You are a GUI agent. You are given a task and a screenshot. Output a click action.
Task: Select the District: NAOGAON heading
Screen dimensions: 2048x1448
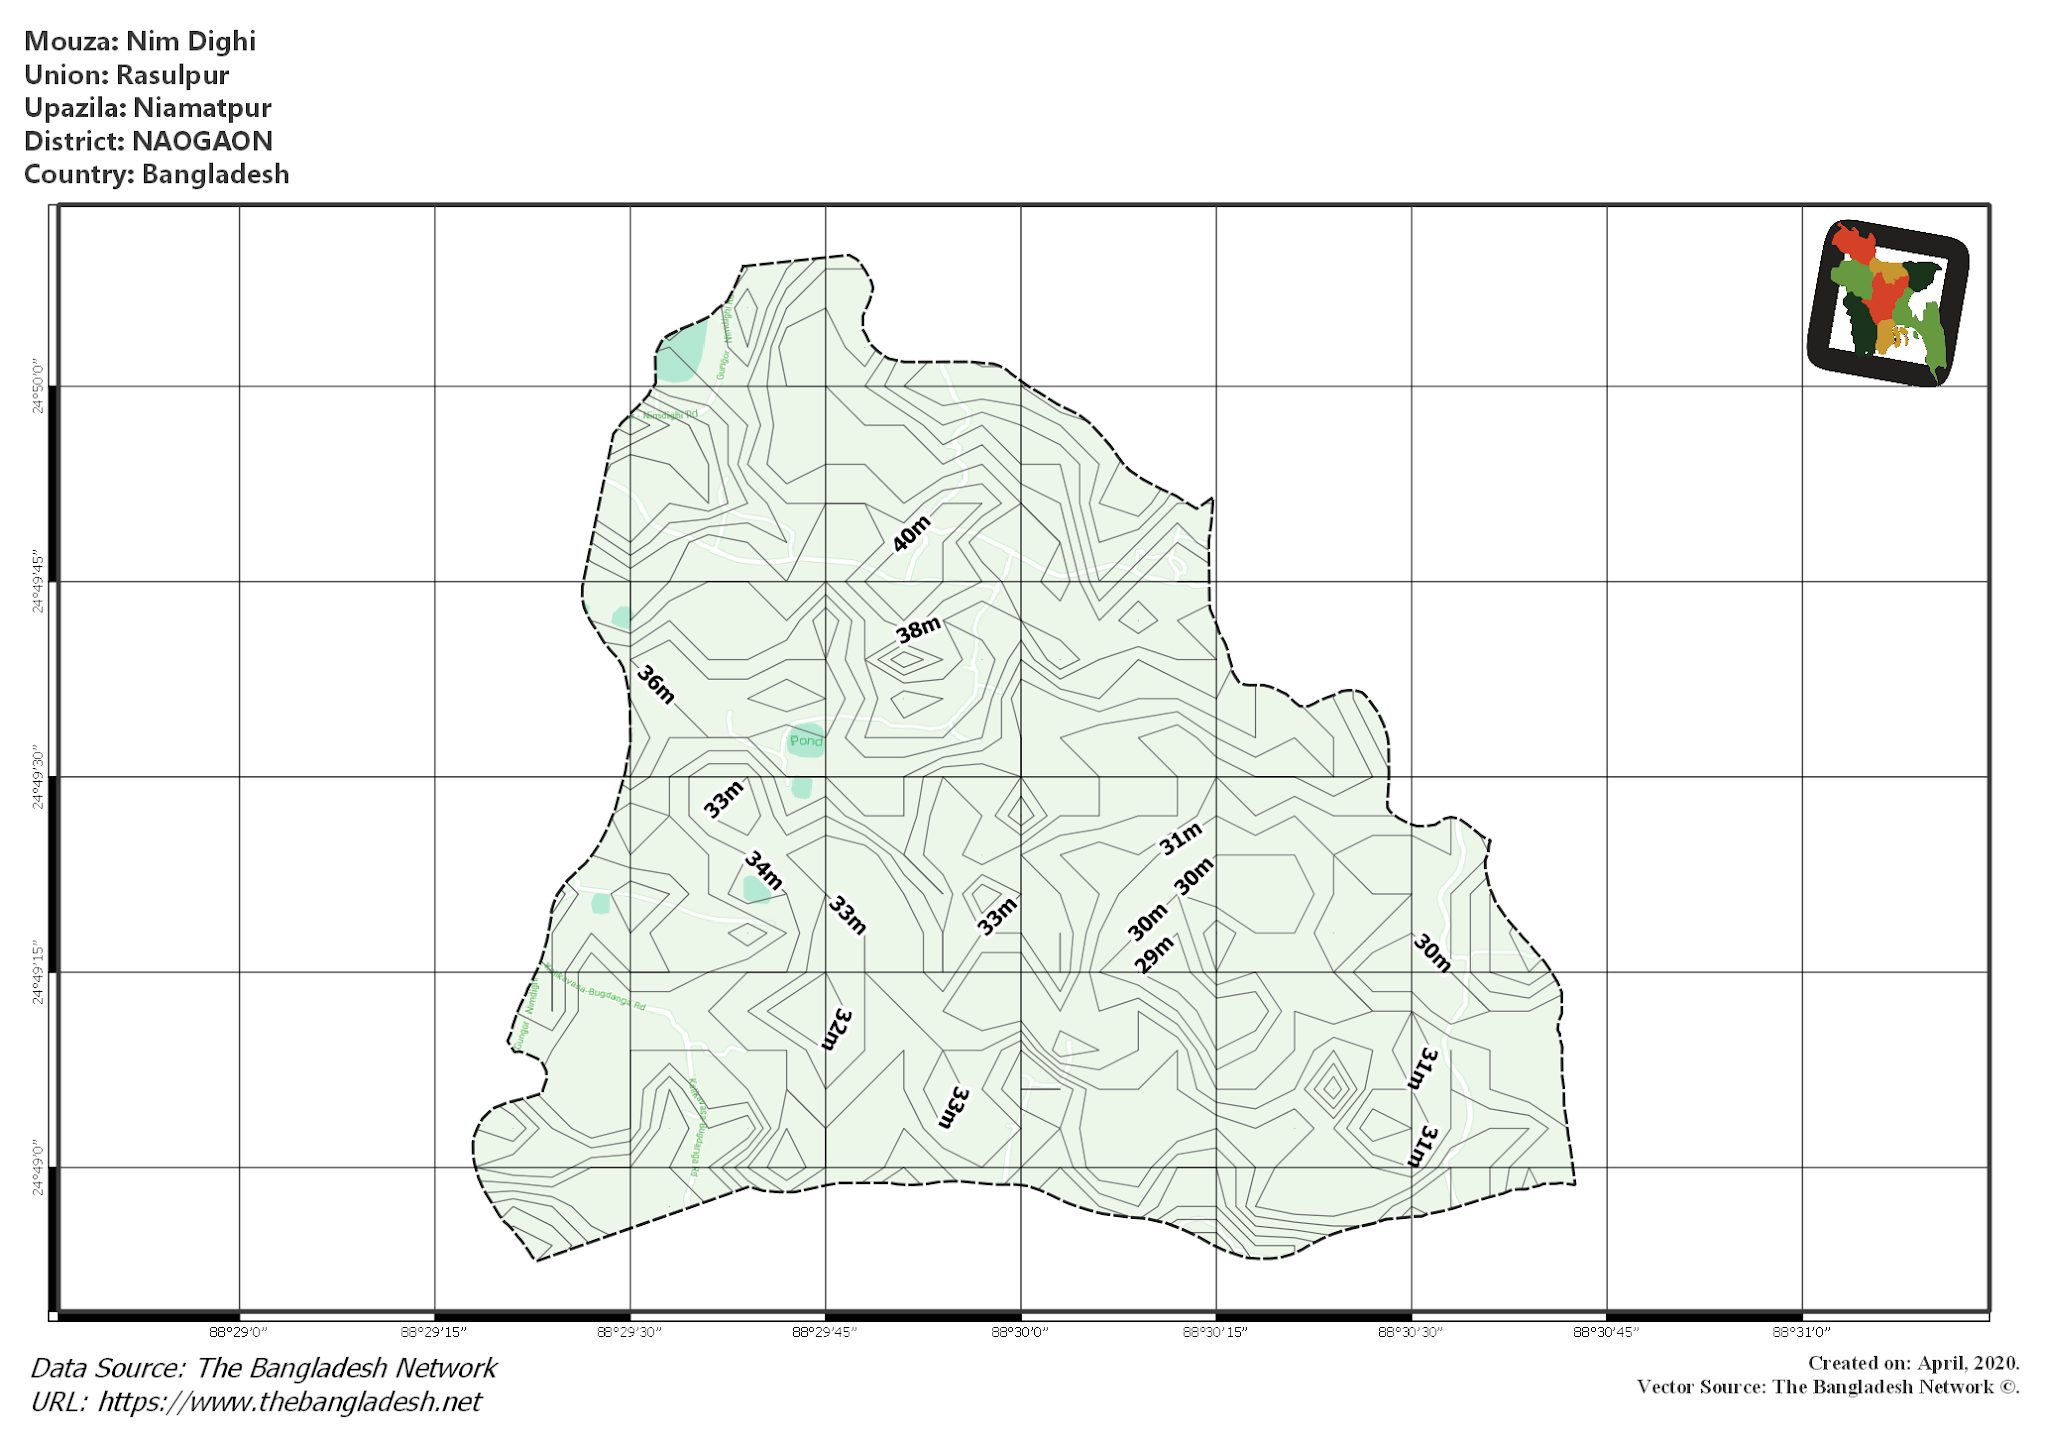[x=150, y=141]
